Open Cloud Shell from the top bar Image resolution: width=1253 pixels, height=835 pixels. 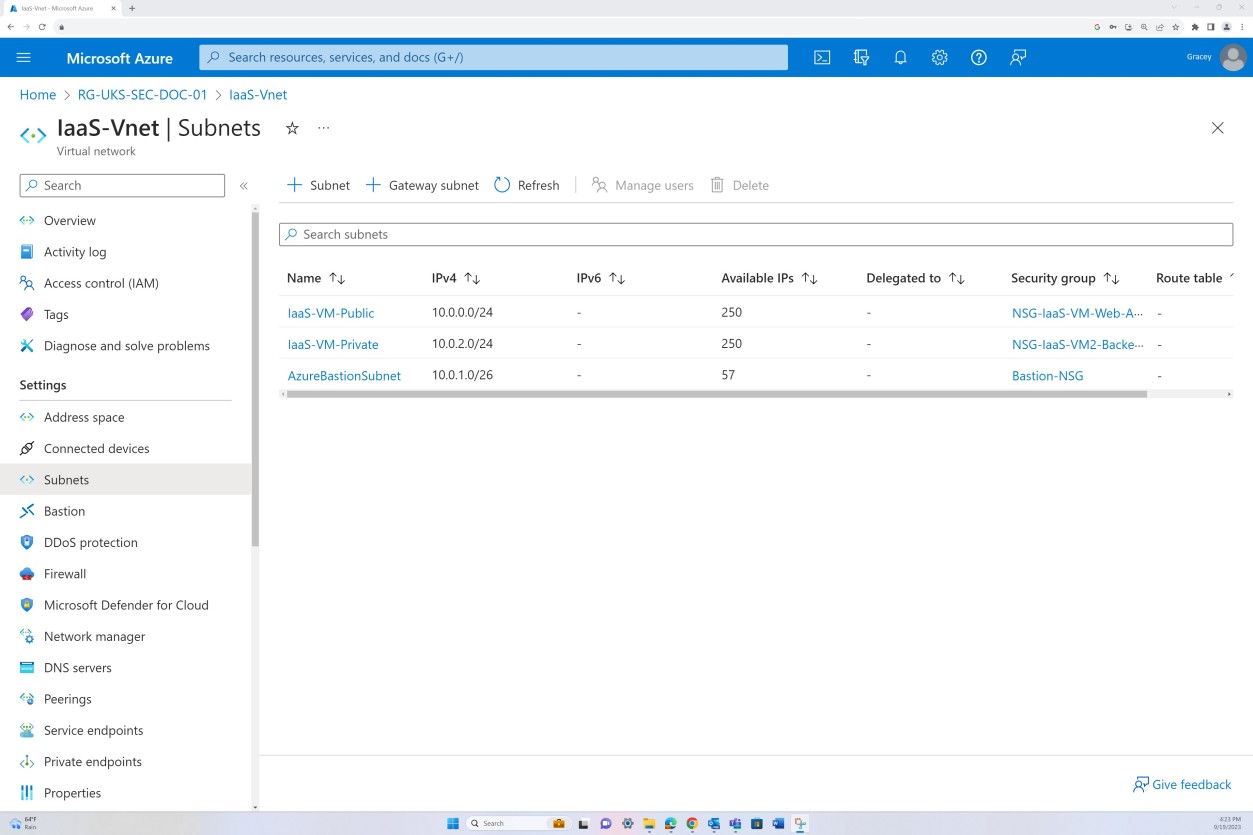point(821,57)
